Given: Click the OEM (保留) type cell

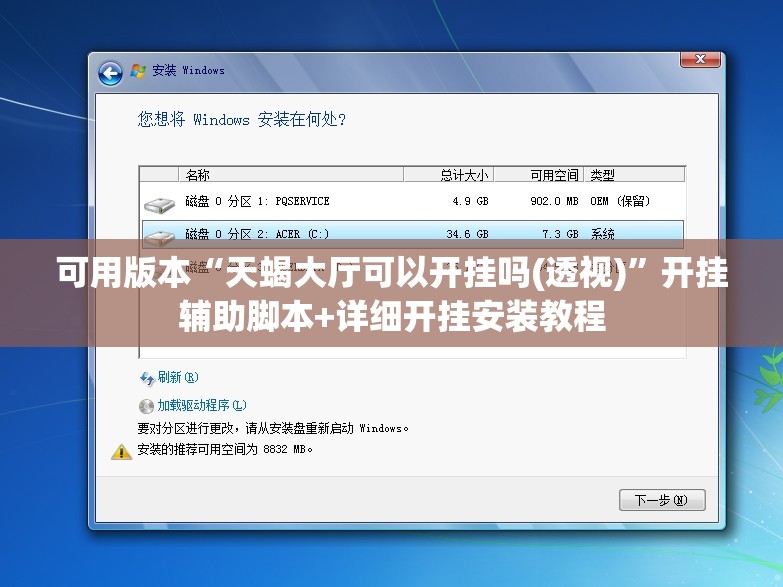Looking at the screenshot, I should [620, 201].
